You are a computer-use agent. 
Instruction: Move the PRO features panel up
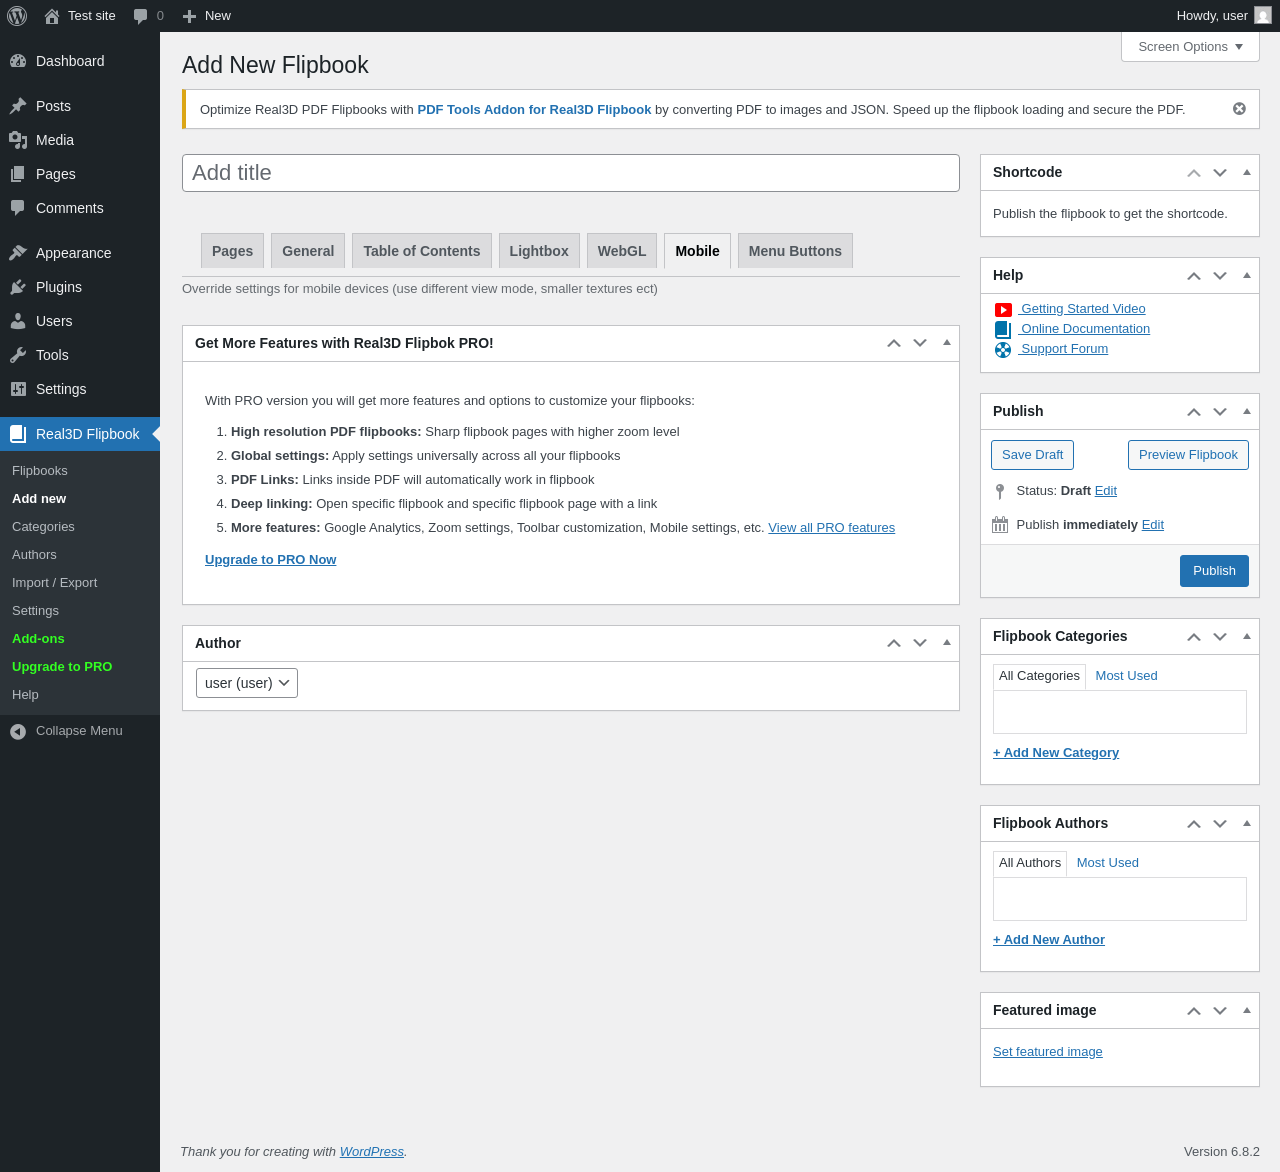(894, 344)
